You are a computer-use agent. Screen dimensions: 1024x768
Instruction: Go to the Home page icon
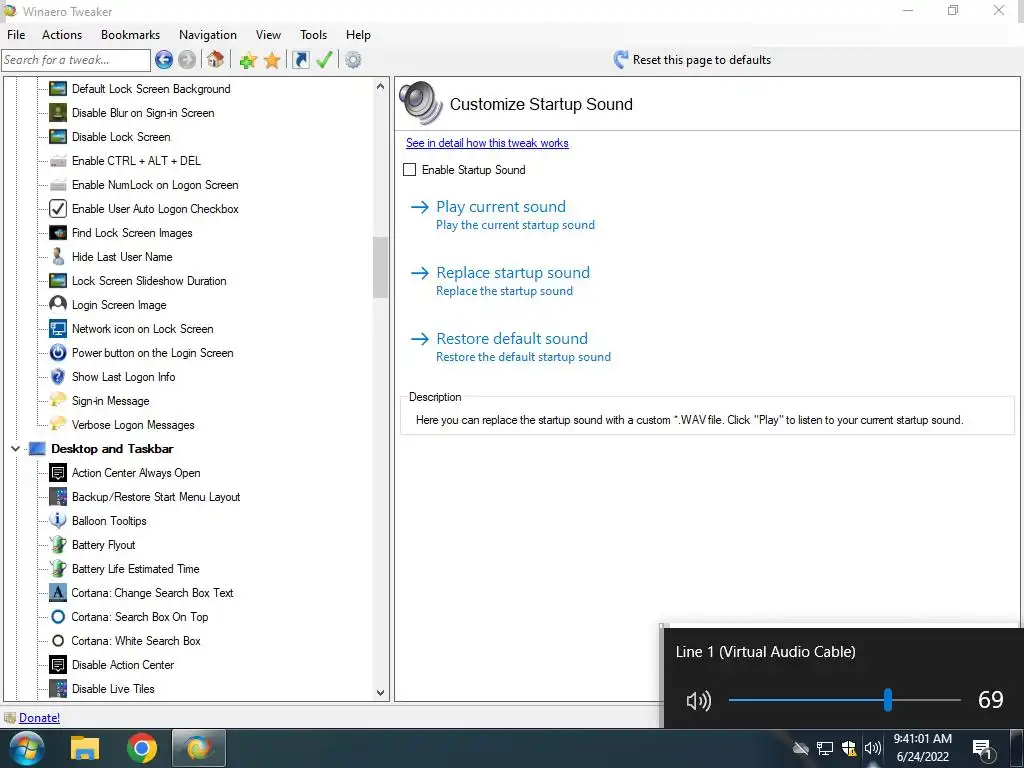tap(216, 60)
